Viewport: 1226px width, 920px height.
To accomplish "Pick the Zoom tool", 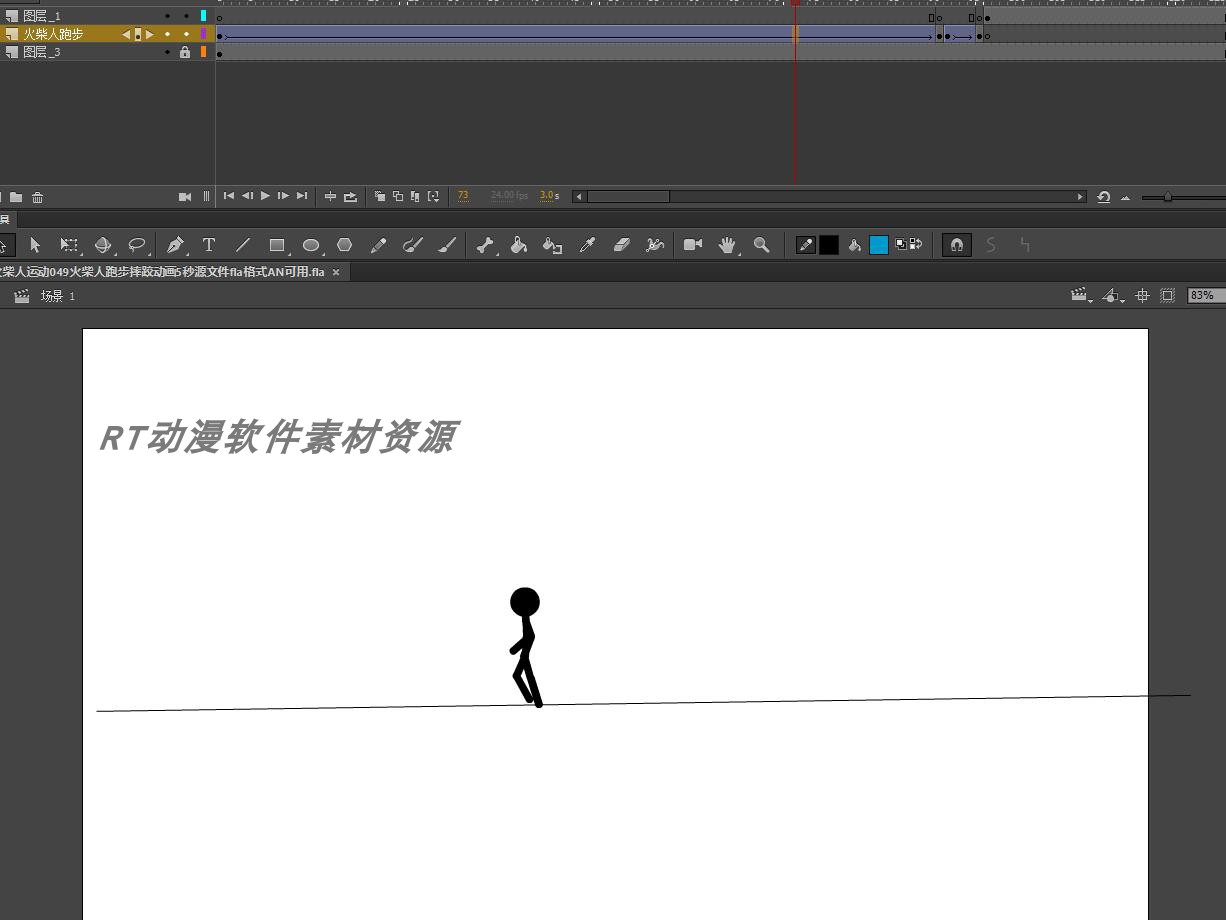I will pos(762,244).
